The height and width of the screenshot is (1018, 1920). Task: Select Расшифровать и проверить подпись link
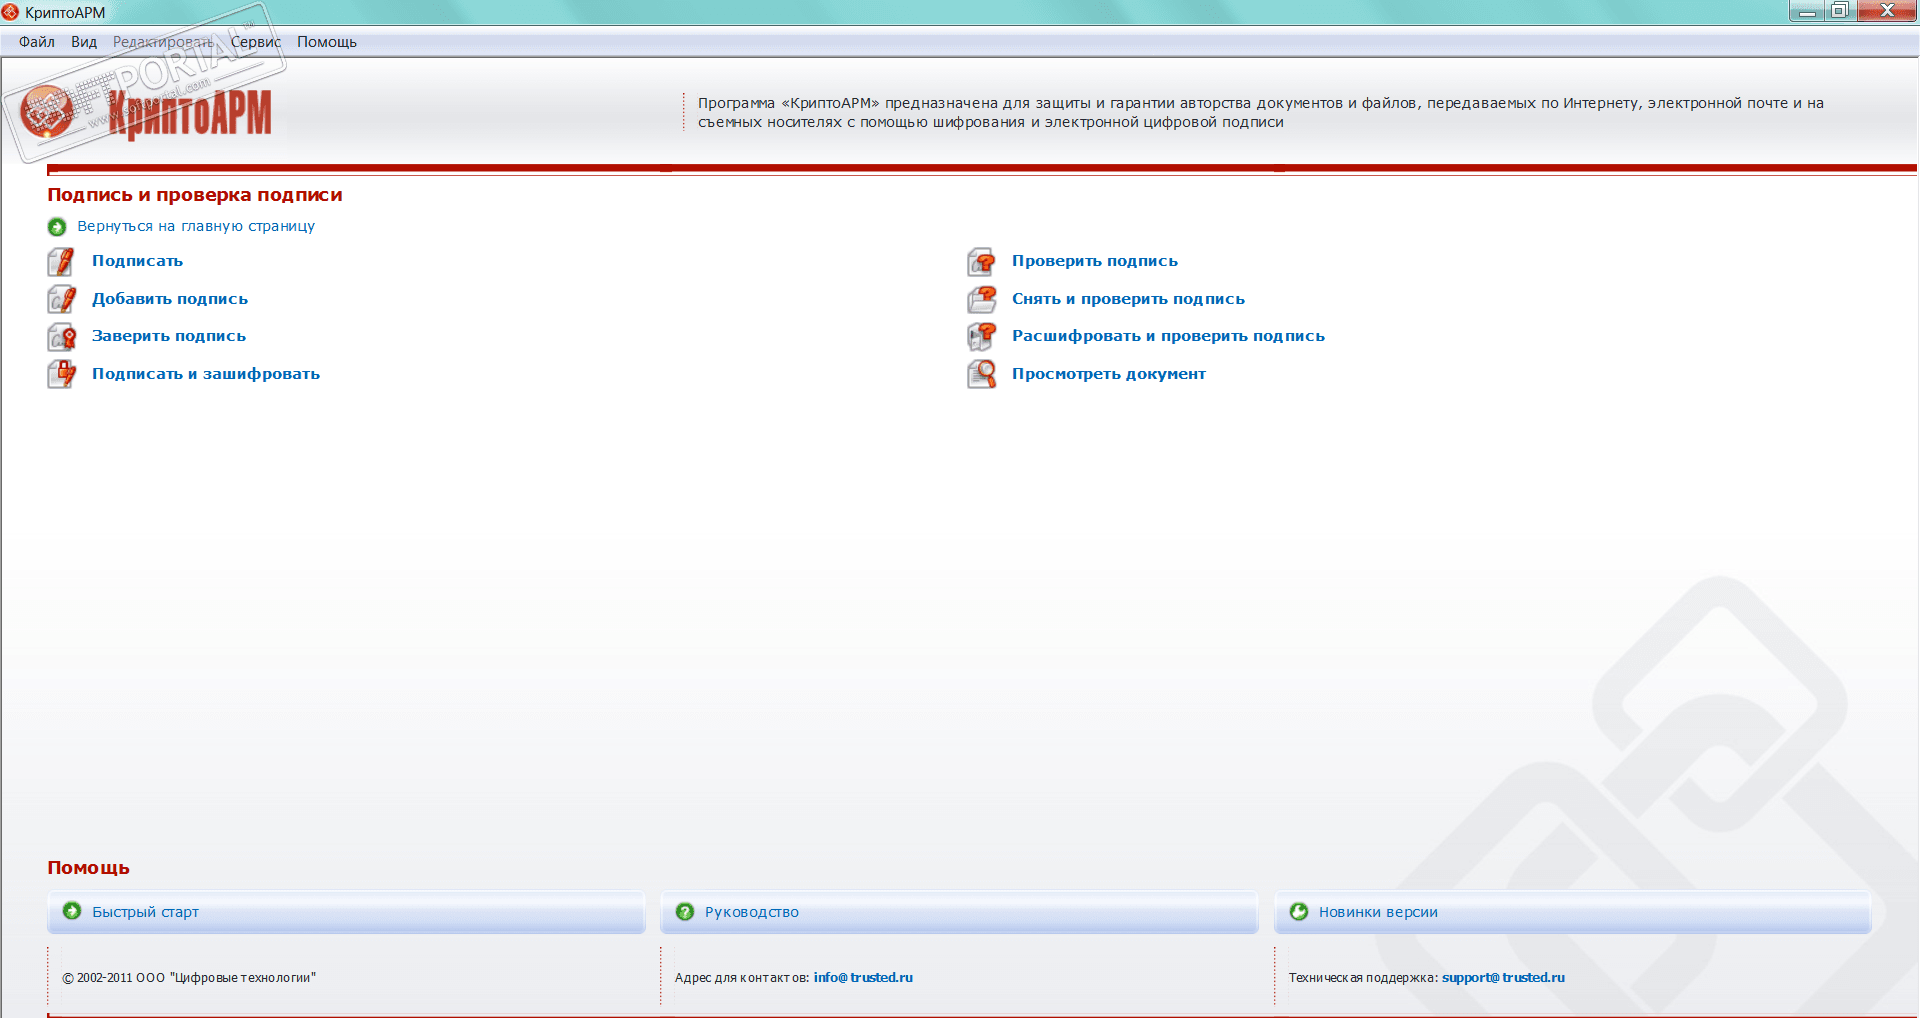[x=1169, y=336]
